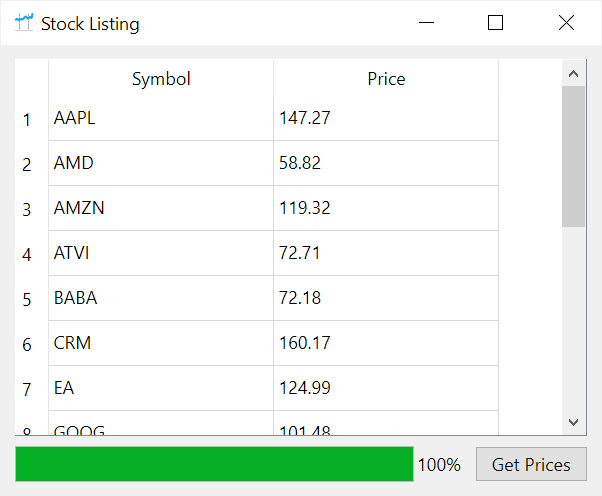Click the Price column header
The image size is (602, 496).
[x=386, y=78]
